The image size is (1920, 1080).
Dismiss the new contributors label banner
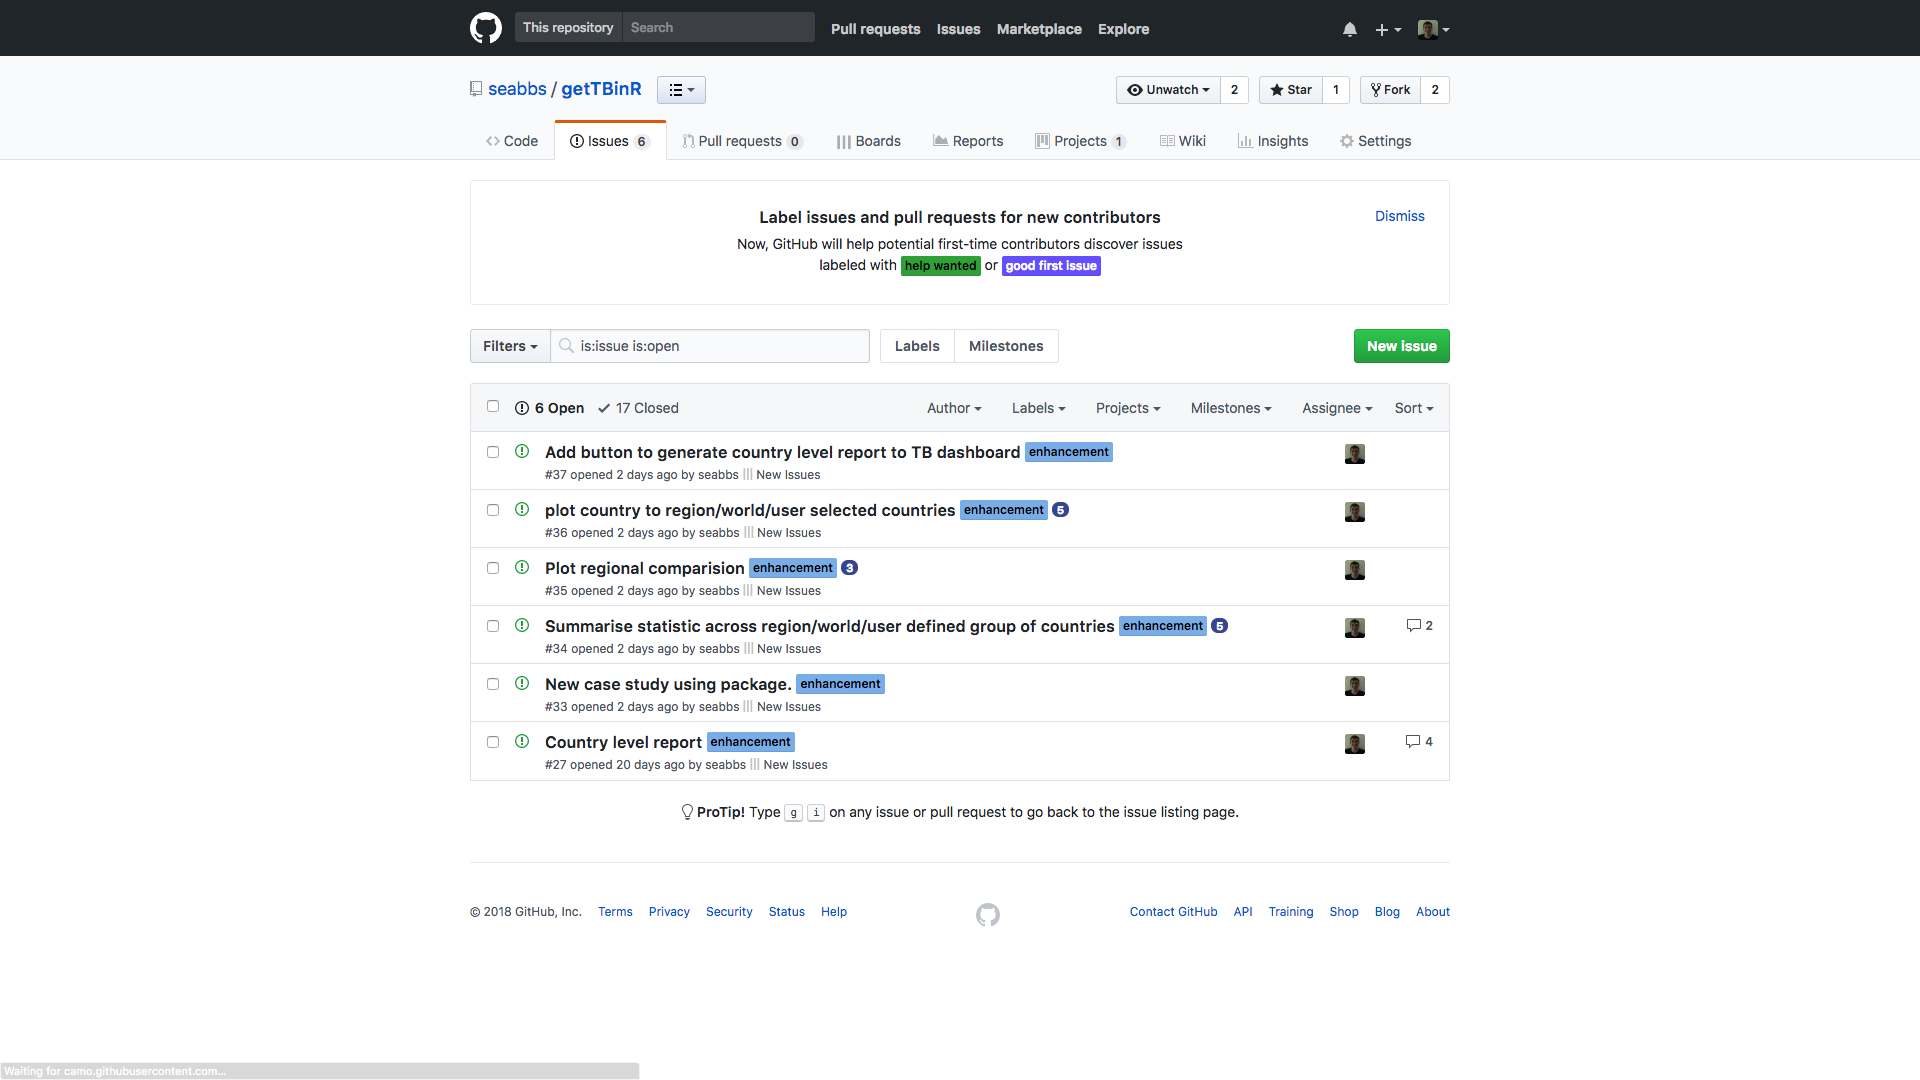tap(1399, 216)
